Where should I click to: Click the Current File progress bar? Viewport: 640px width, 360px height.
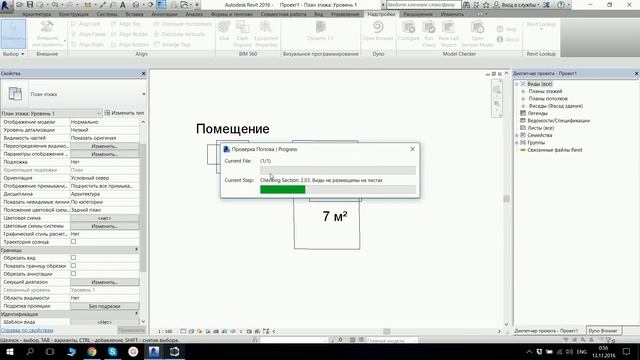click(338, 170)
